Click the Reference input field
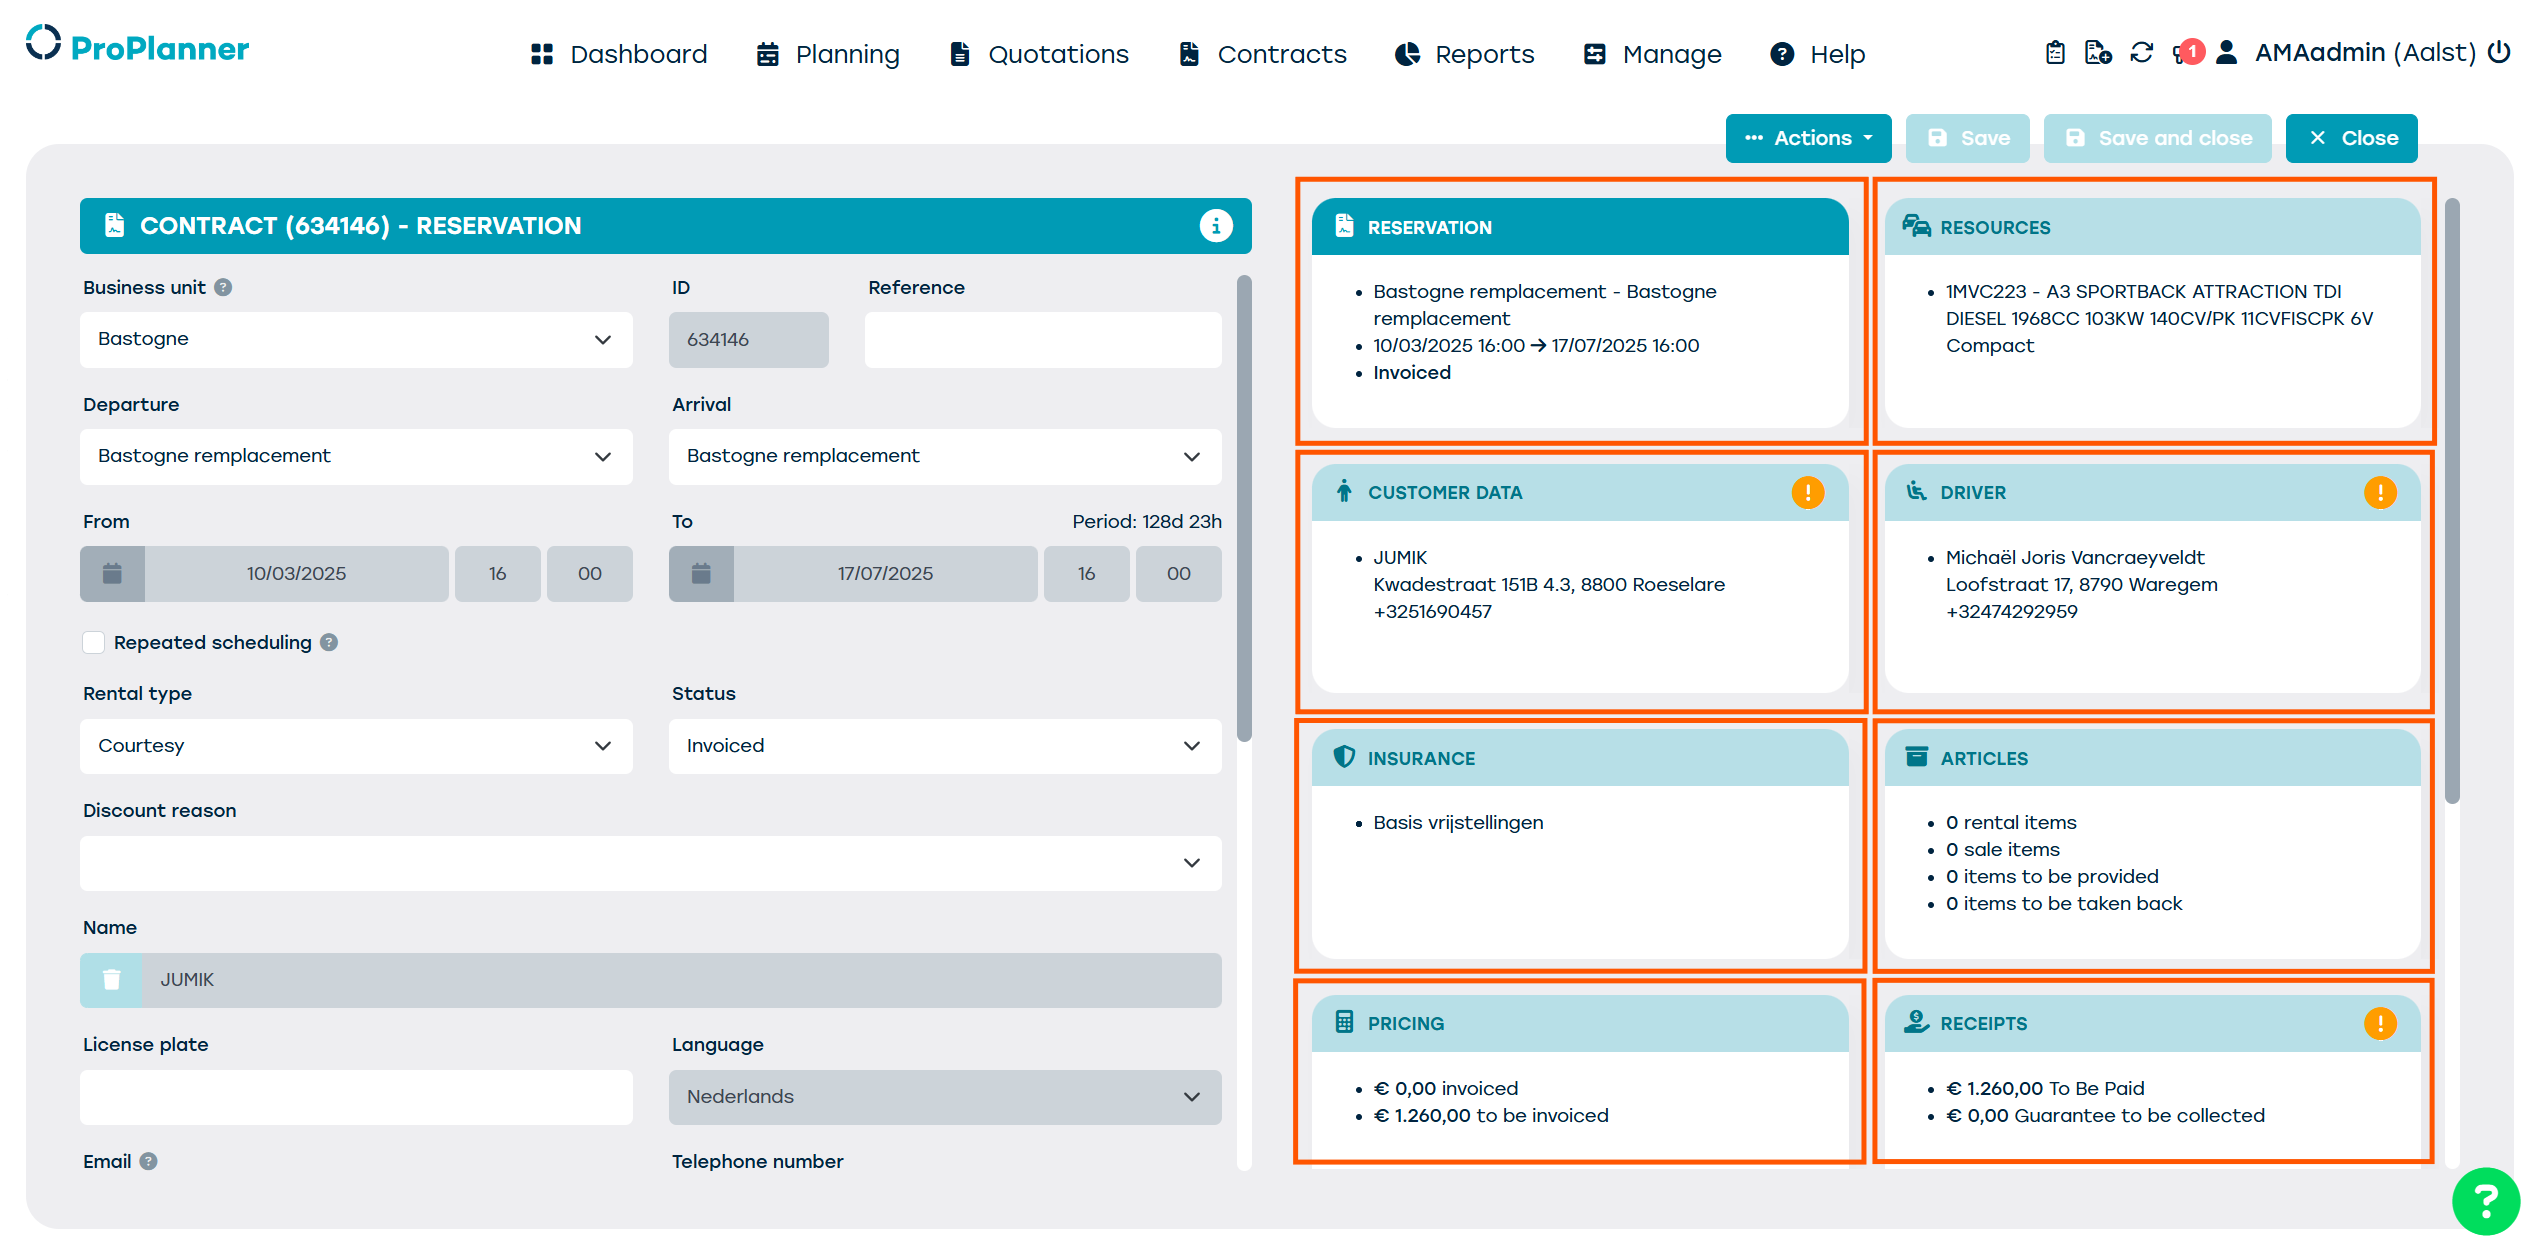Screen dimensions: 2542x1258 (1042, 340)
